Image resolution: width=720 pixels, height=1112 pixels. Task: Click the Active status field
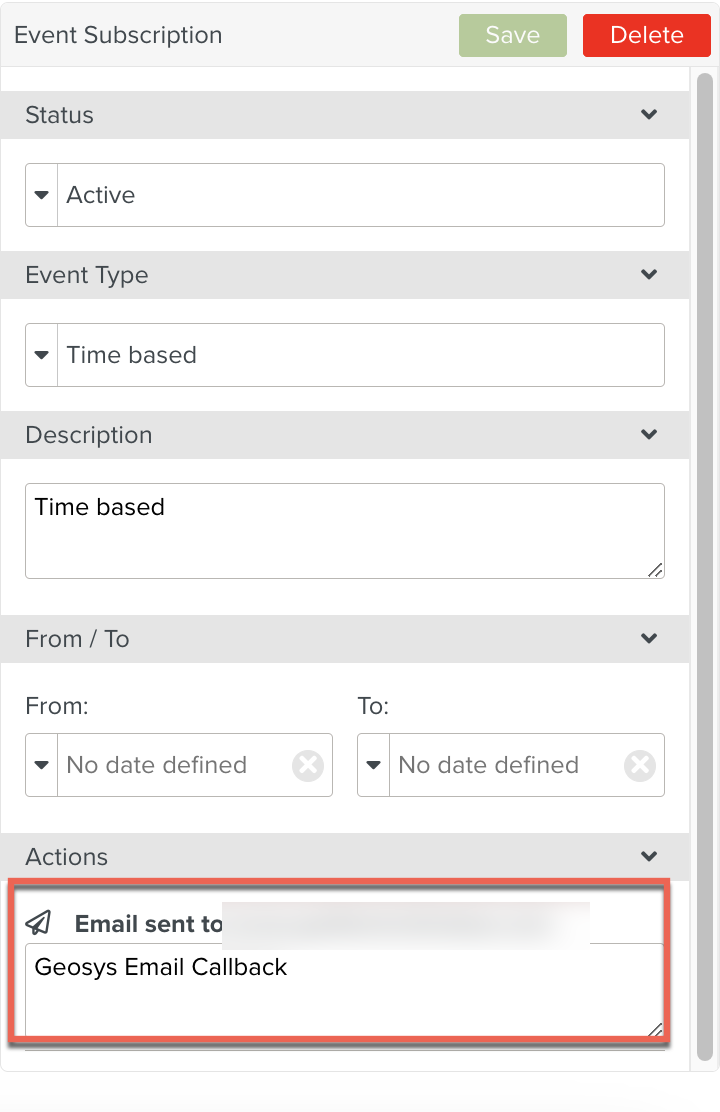coord(360,195)
